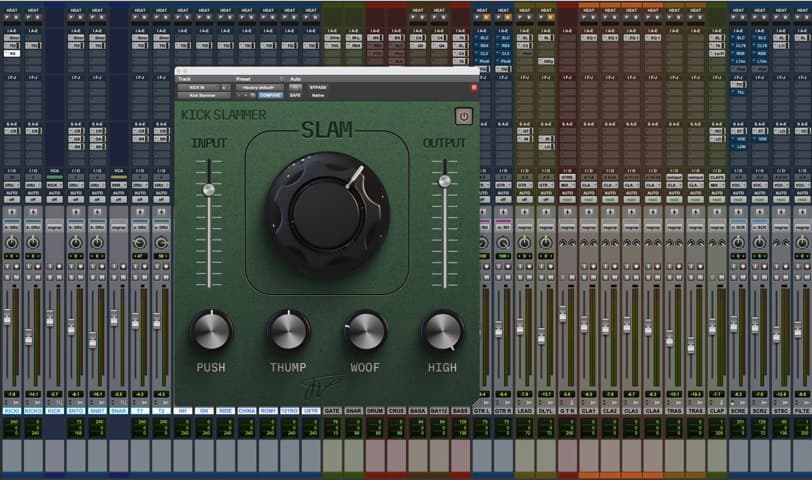Open the plug-in preset dropdown

click(x=259, y=88)
